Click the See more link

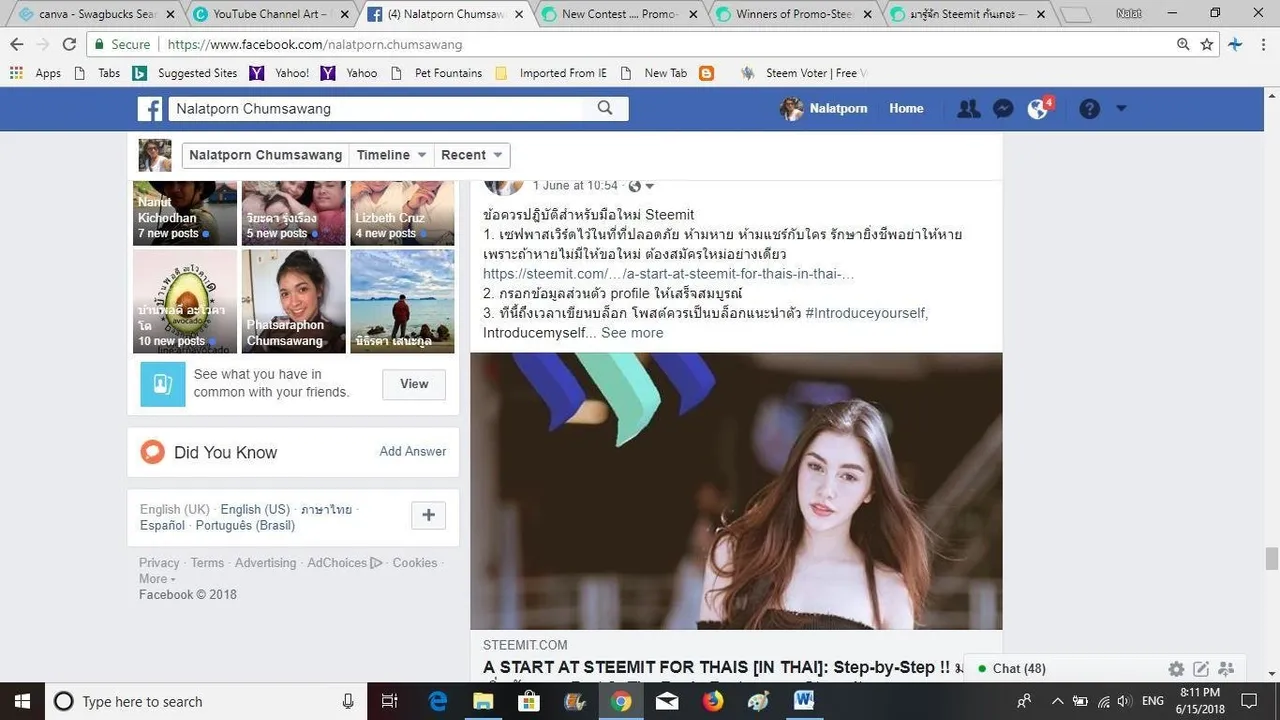pos(632,332)
